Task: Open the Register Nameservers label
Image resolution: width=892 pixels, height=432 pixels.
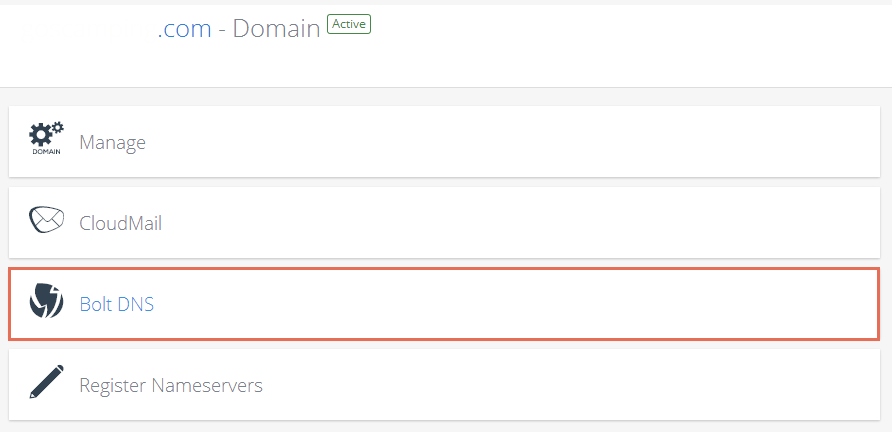Action: (171, 385)
